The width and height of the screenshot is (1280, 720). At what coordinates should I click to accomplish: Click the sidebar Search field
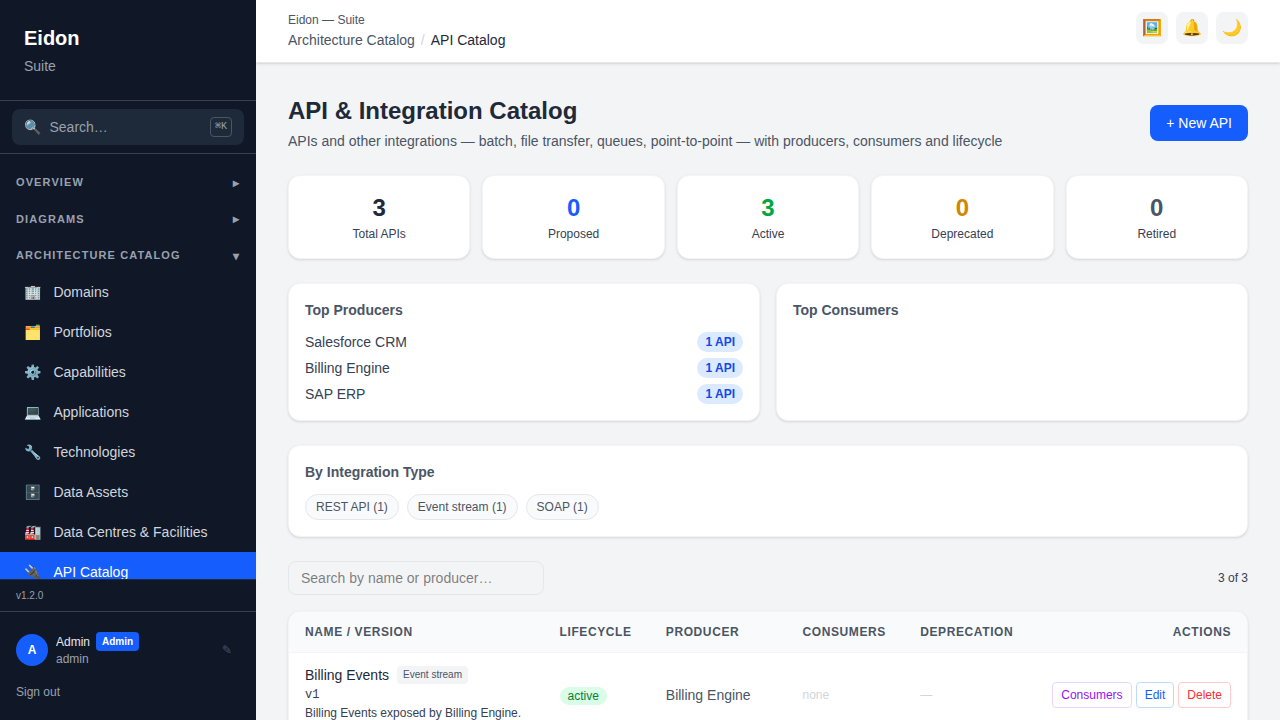click(x=128, y=127)
